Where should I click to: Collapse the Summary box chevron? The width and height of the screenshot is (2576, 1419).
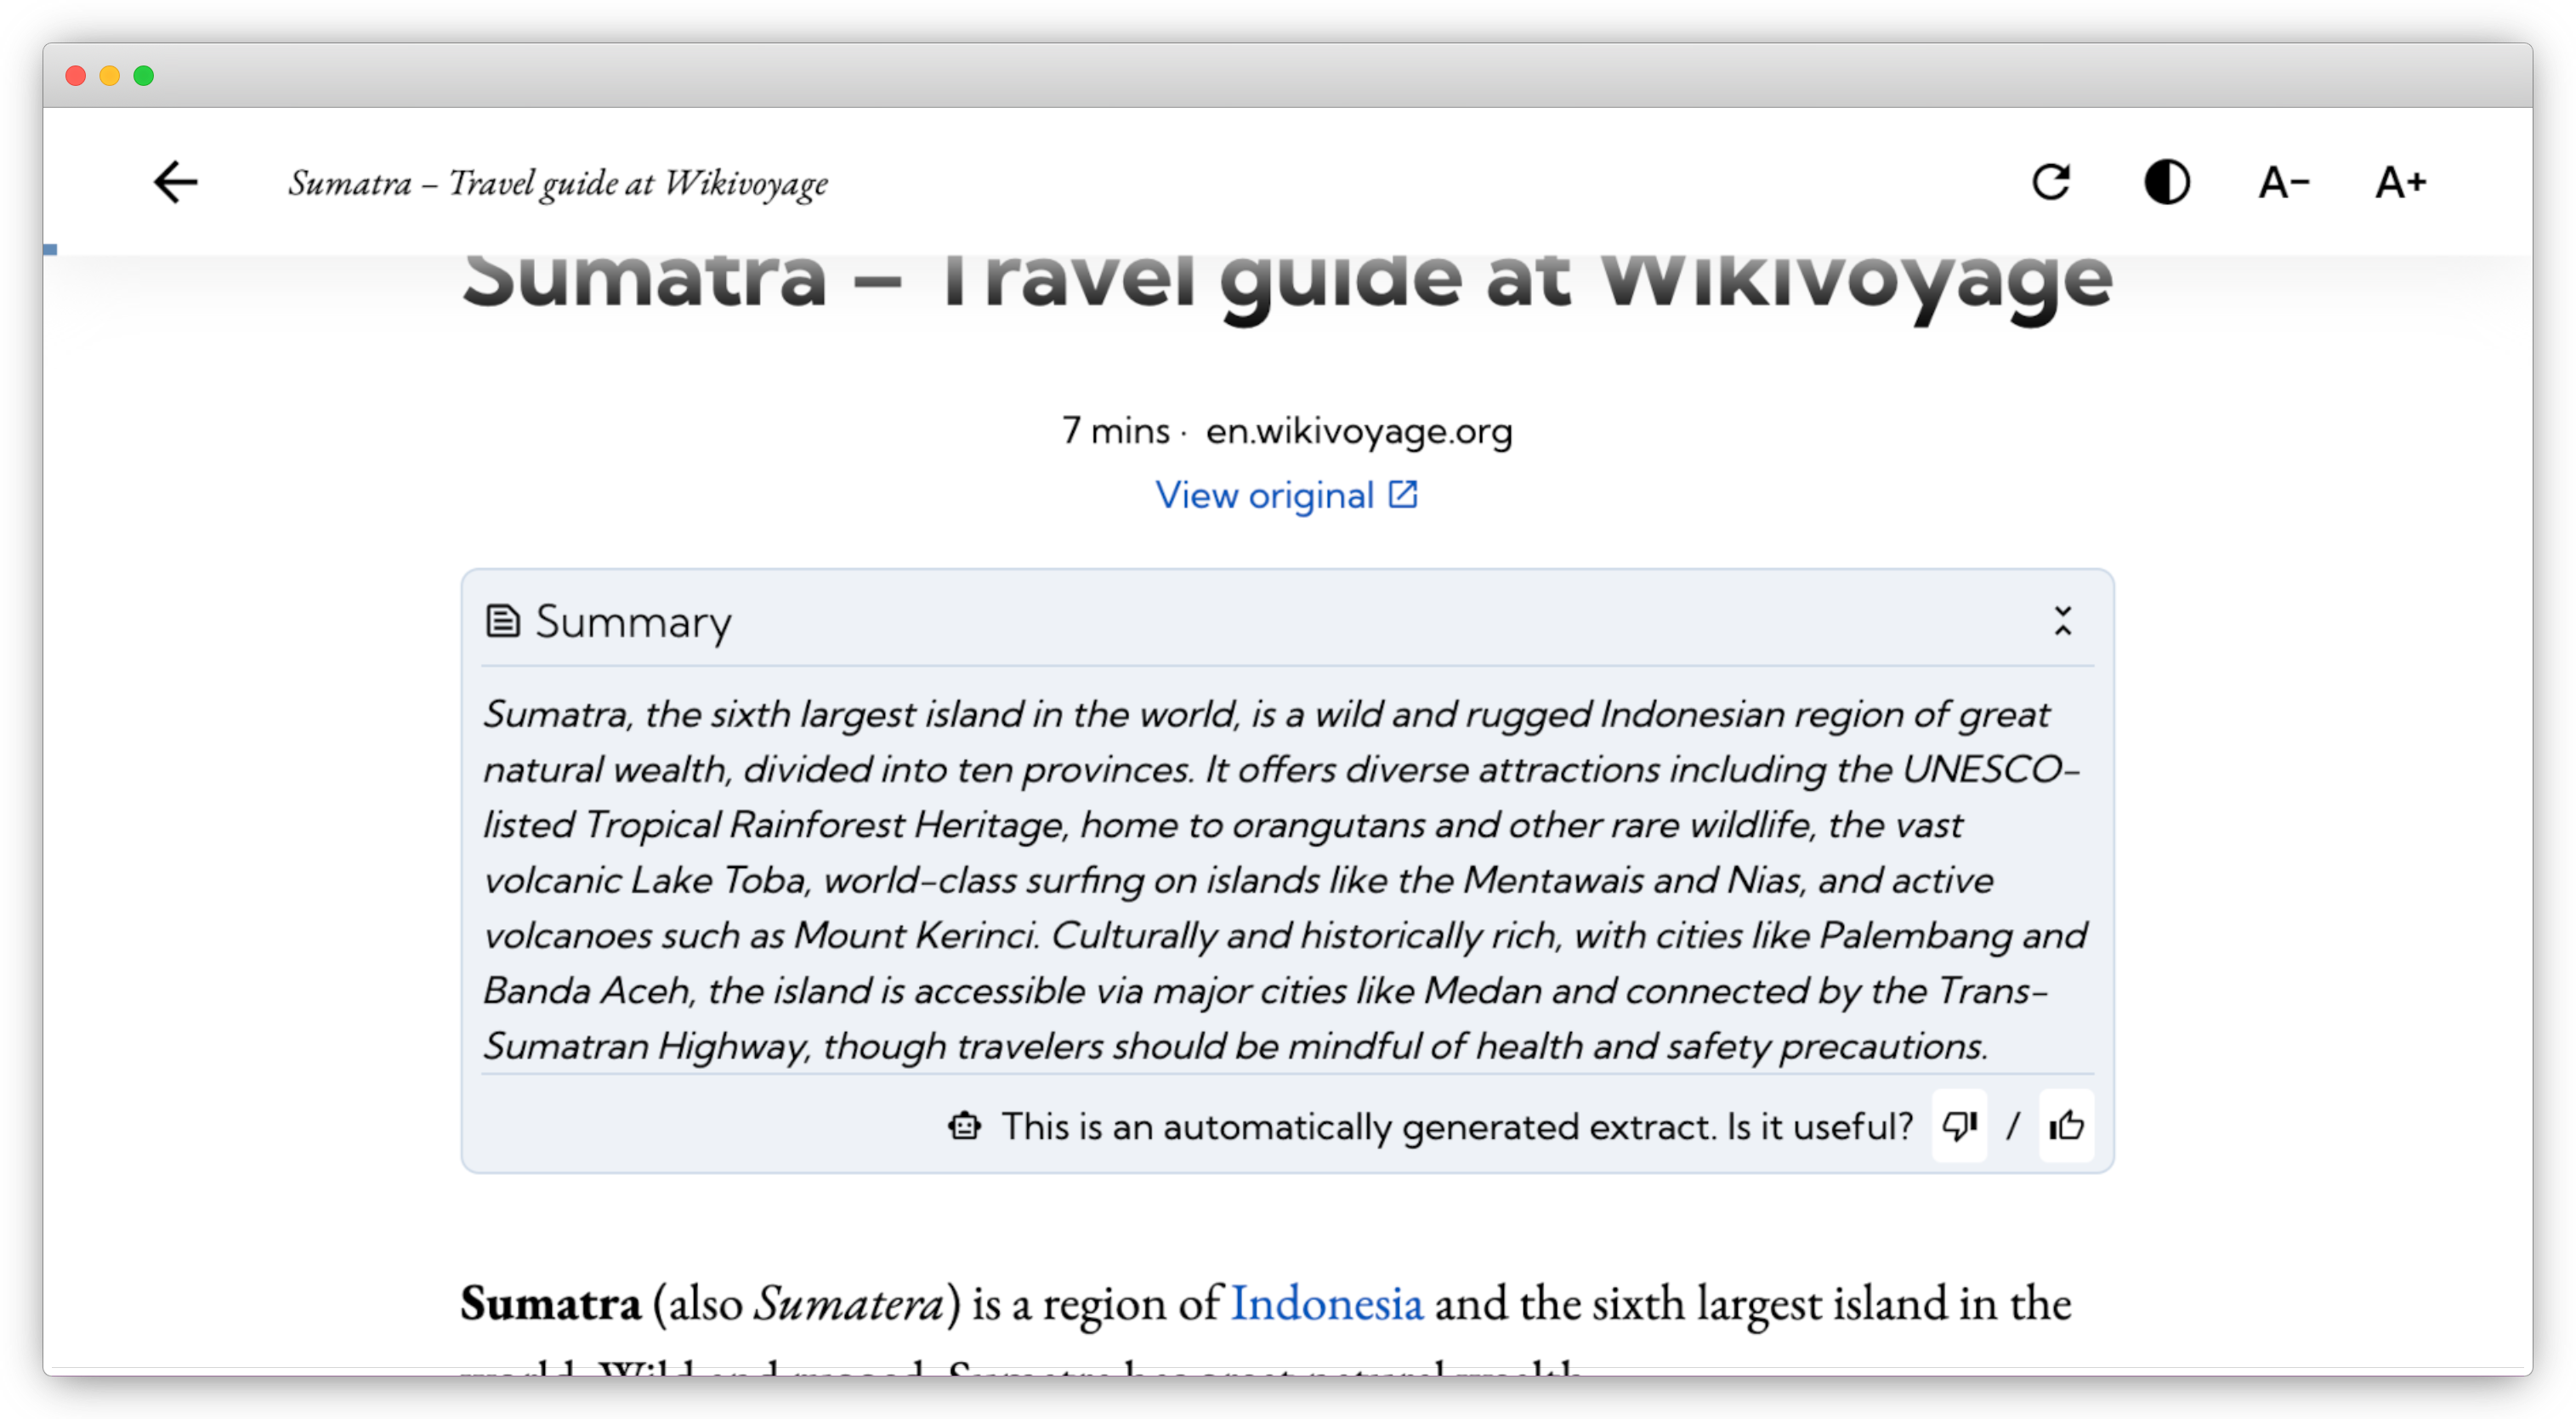click(x=2062, y=621)
